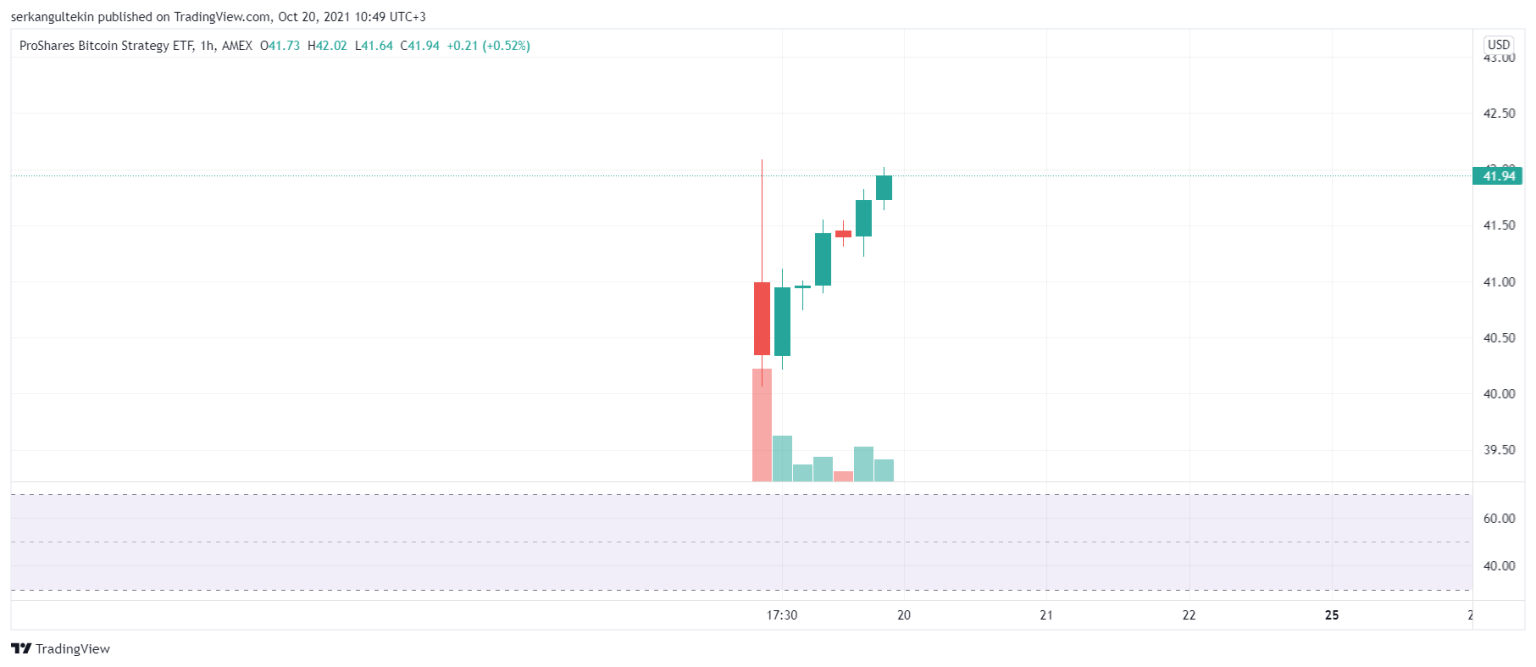Click the tallest red volume bar
This screenshot has width=1536, height=667.
click(x=762, y=425)
